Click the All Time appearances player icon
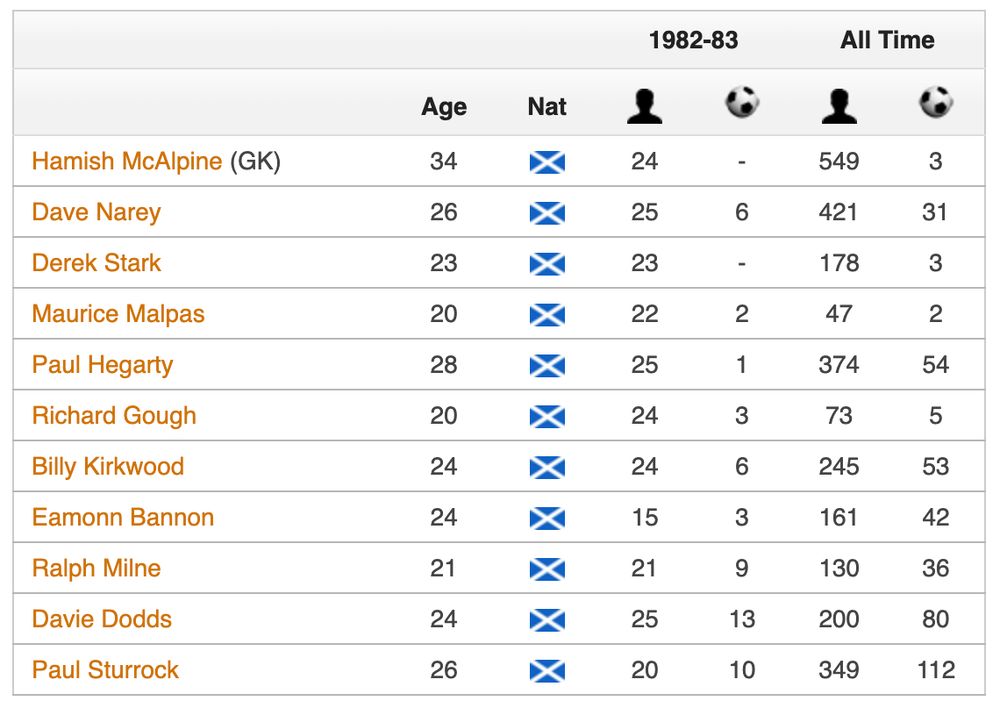1000x709 pixels. click(x=838, y=105)
